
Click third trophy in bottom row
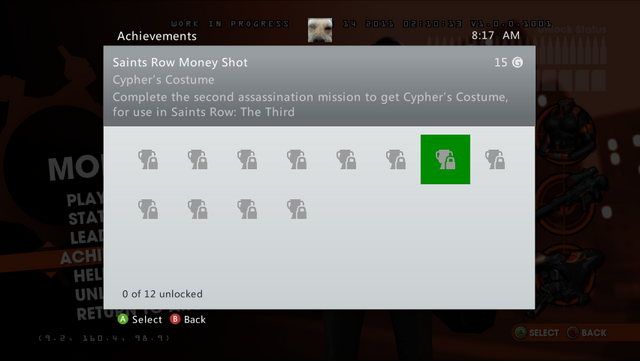247,209
